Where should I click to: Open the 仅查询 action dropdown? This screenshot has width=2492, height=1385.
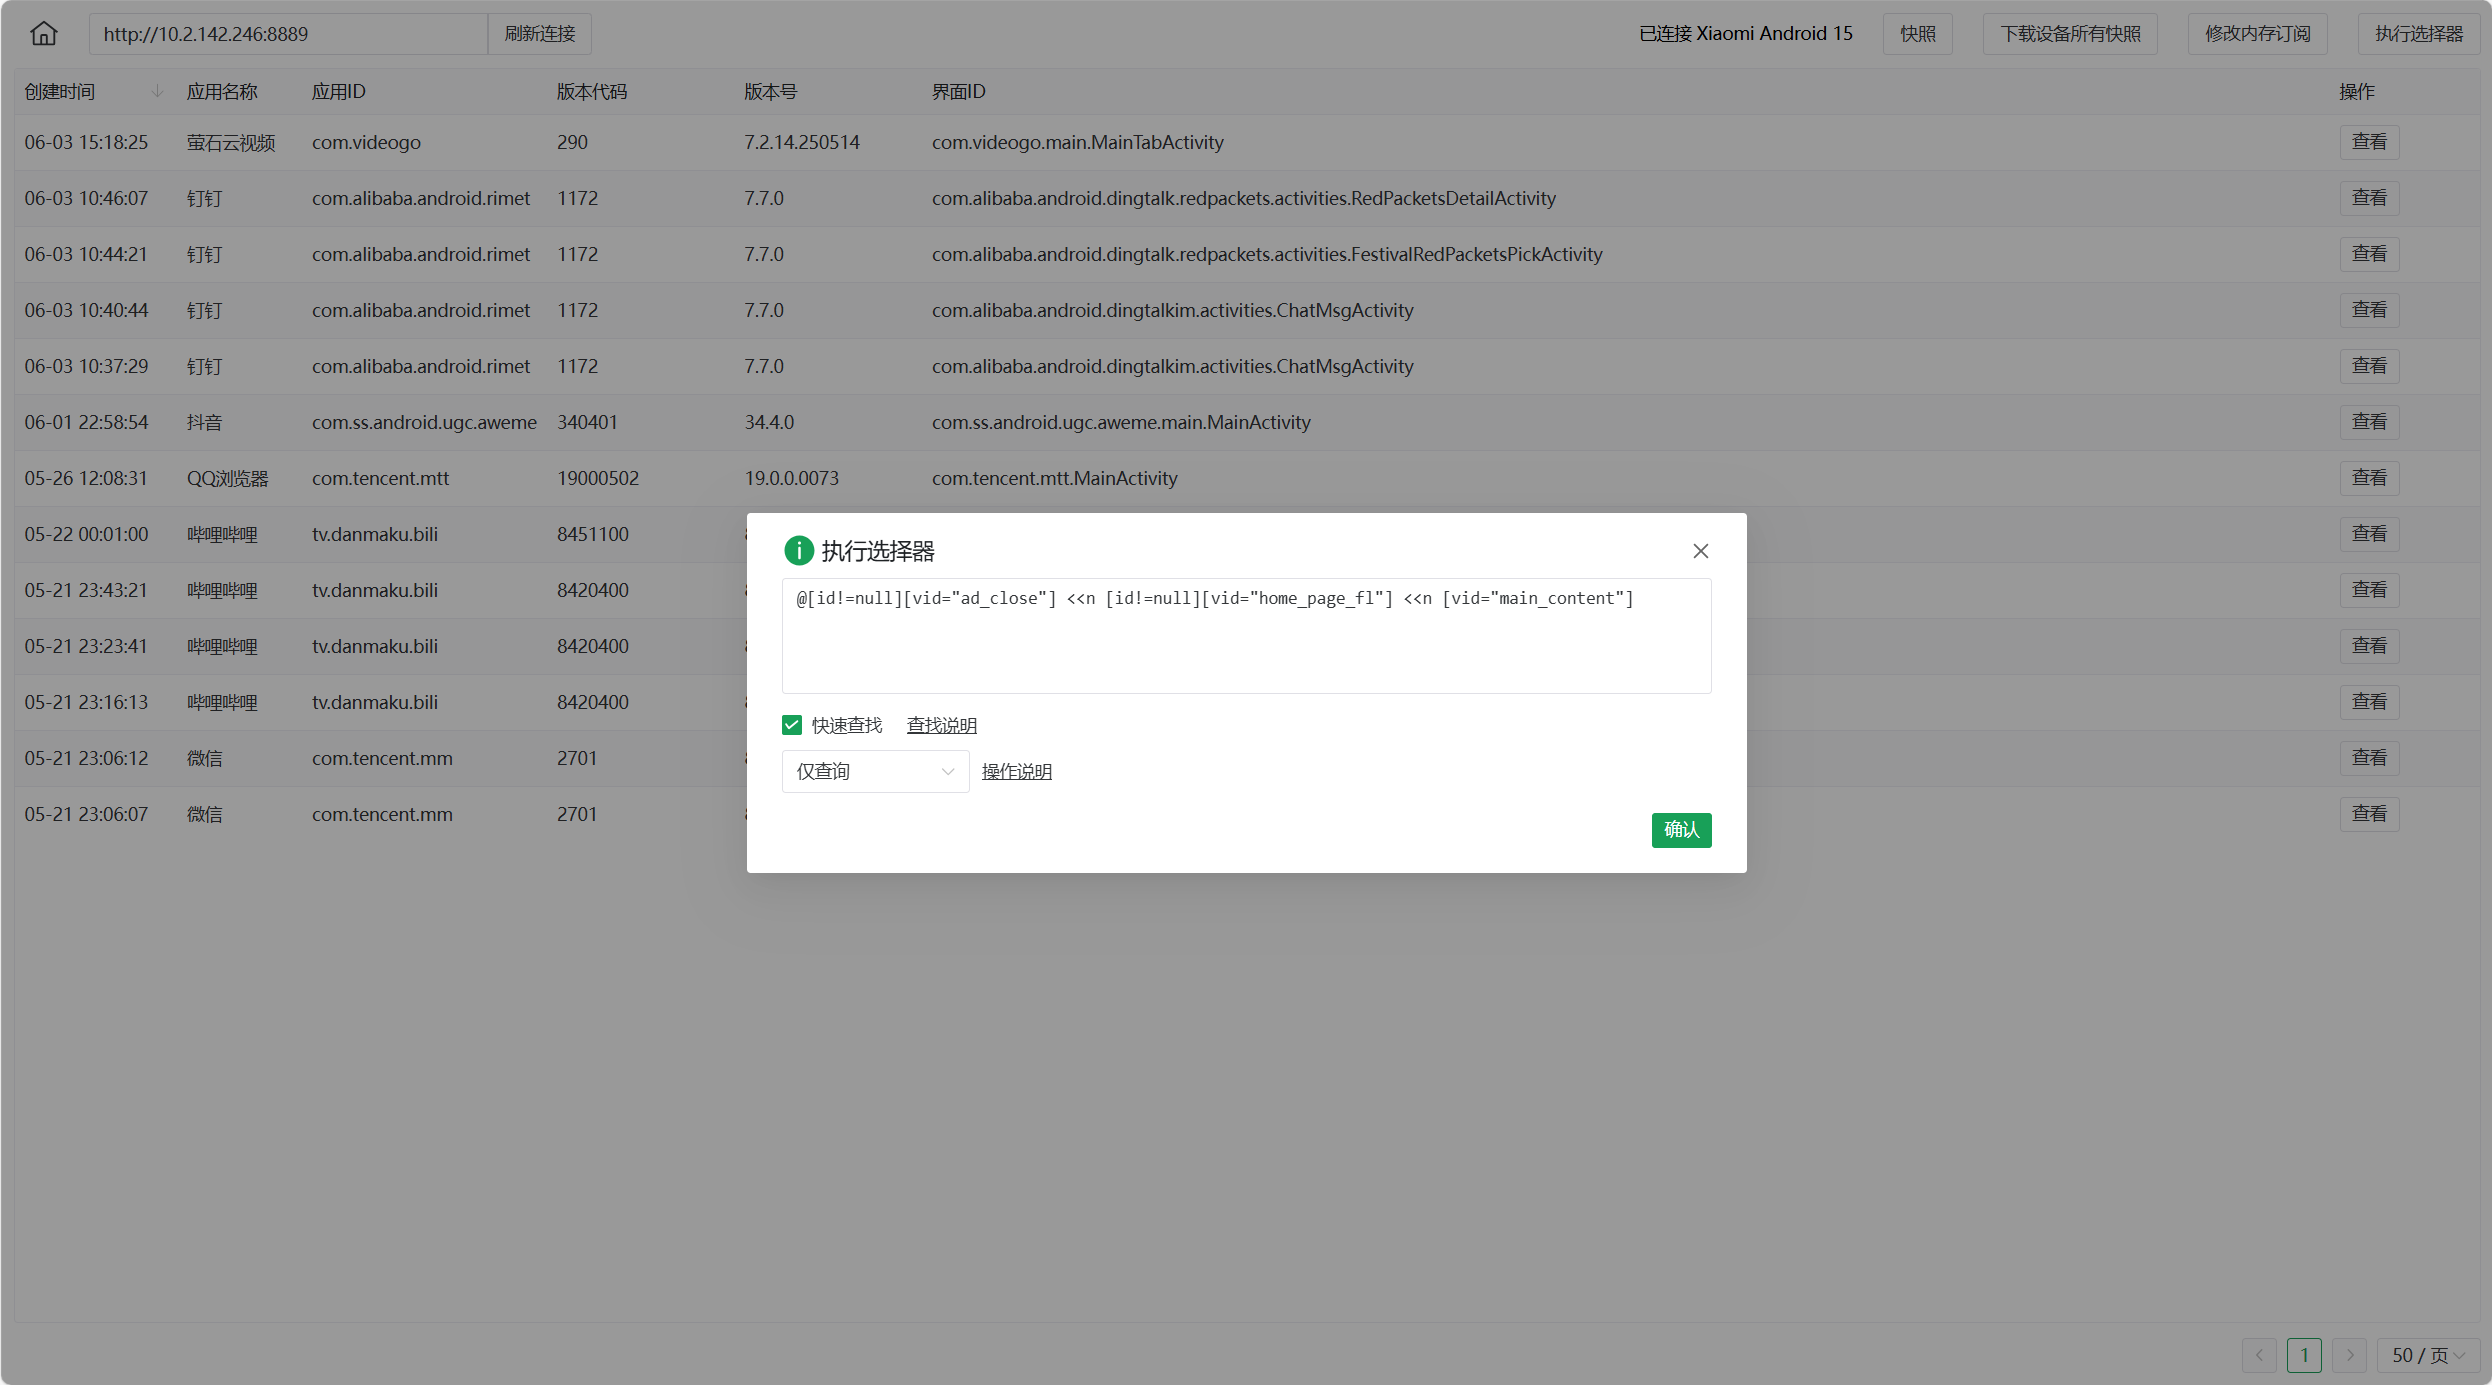click(875, 772)
